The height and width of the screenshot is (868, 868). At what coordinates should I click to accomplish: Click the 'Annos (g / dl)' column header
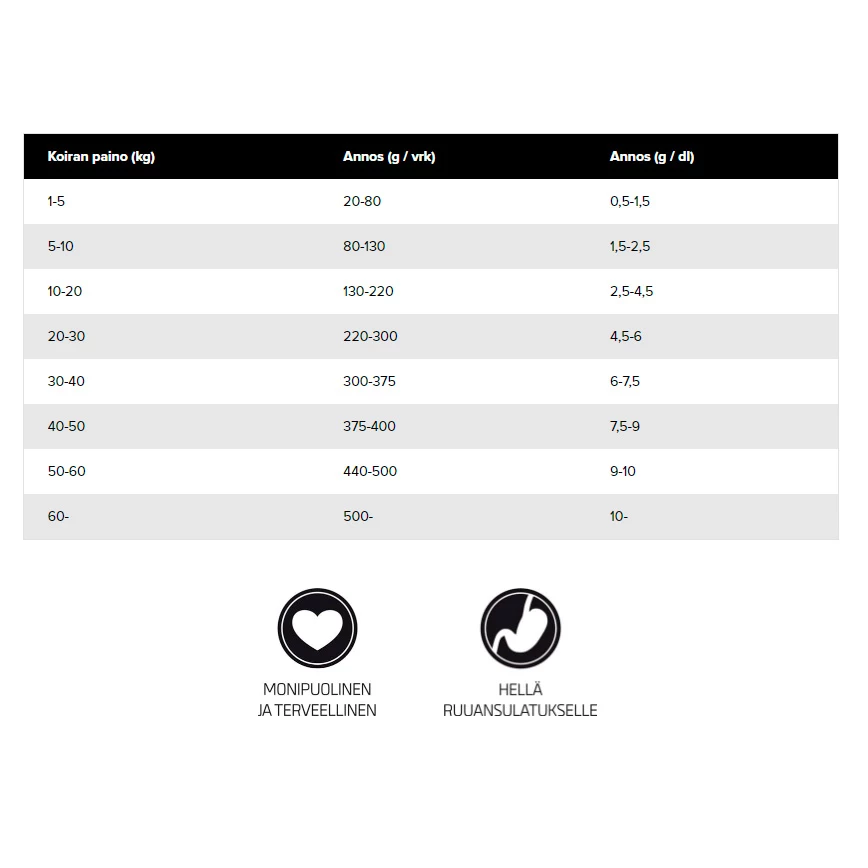click(652, 157)
